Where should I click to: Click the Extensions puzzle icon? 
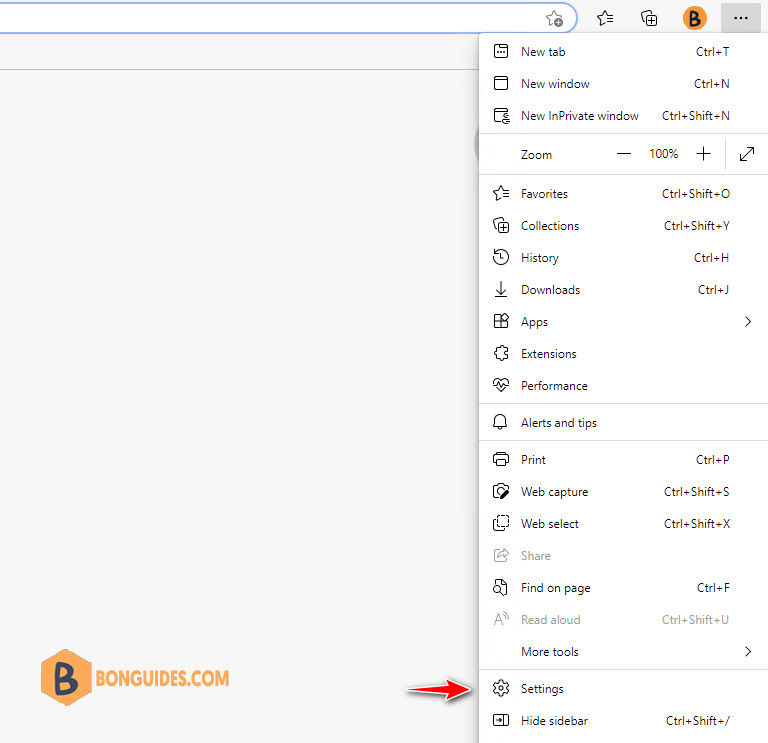click(501, 353)
